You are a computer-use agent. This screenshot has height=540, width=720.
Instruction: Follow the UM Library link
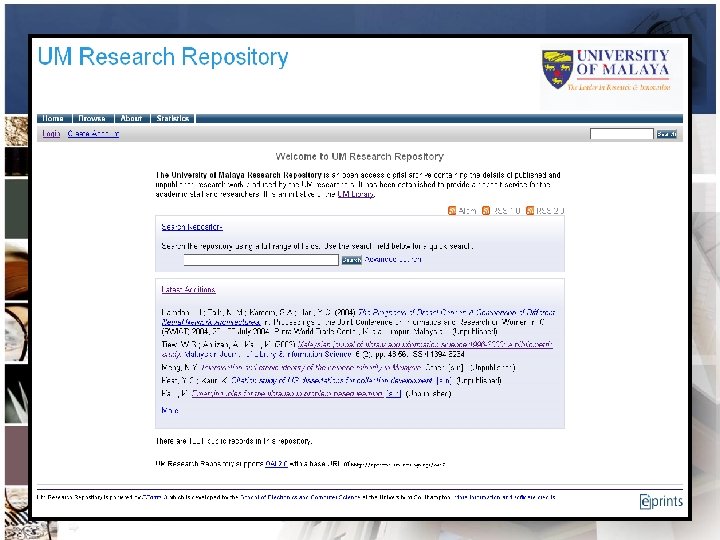tap(356, 194)
